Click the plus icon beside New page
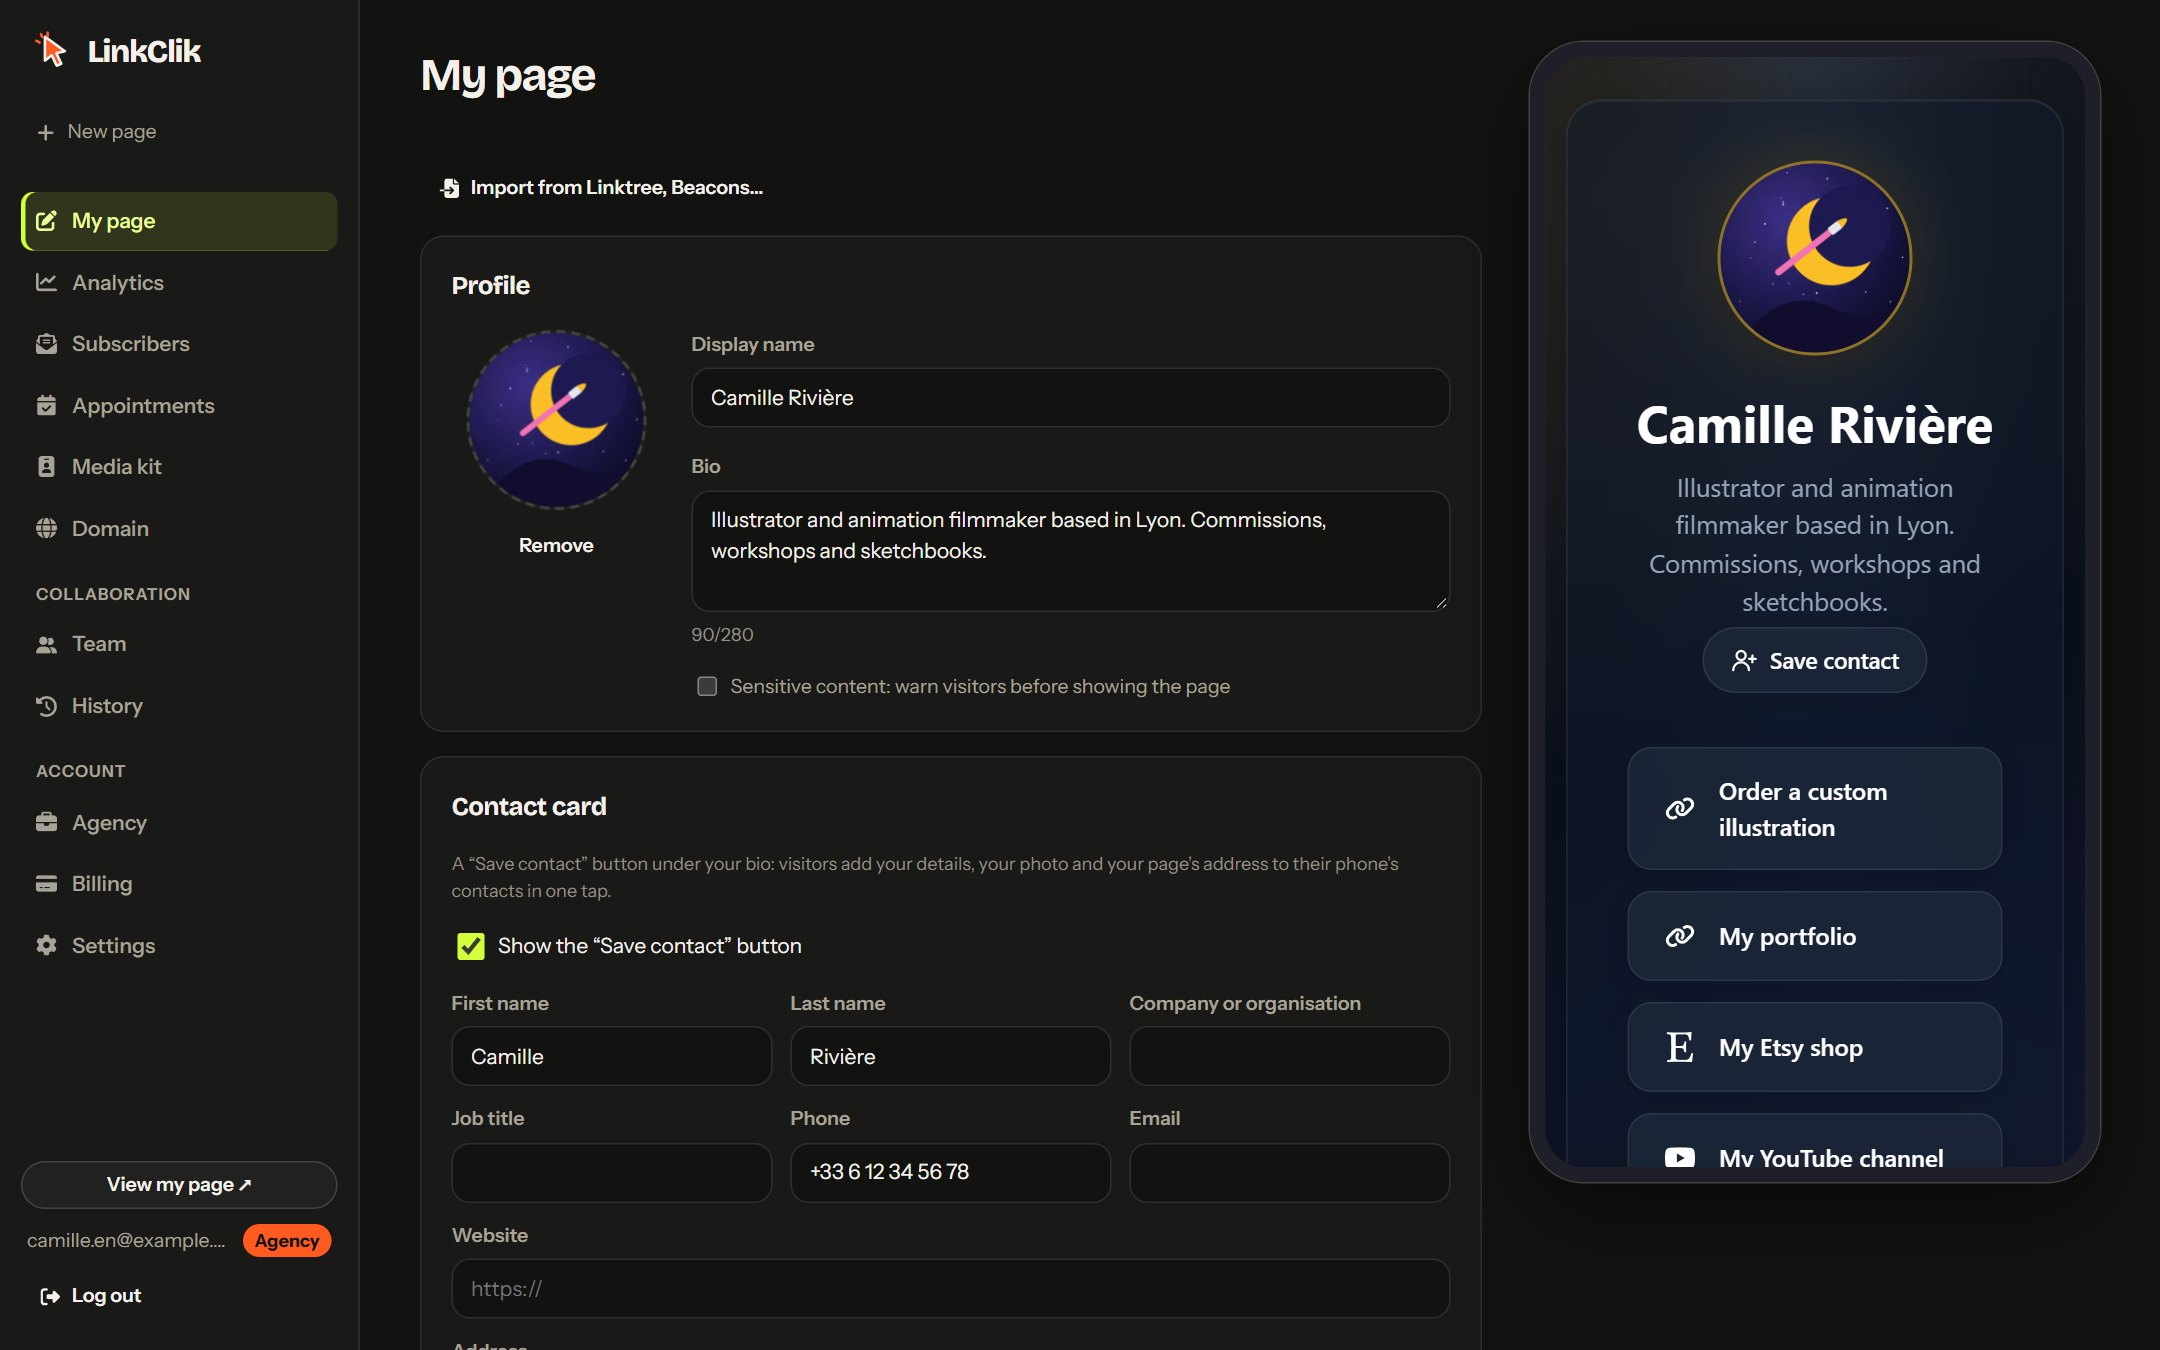The height and width of the screenshot is (1350, 2160). tap(45, 132)
